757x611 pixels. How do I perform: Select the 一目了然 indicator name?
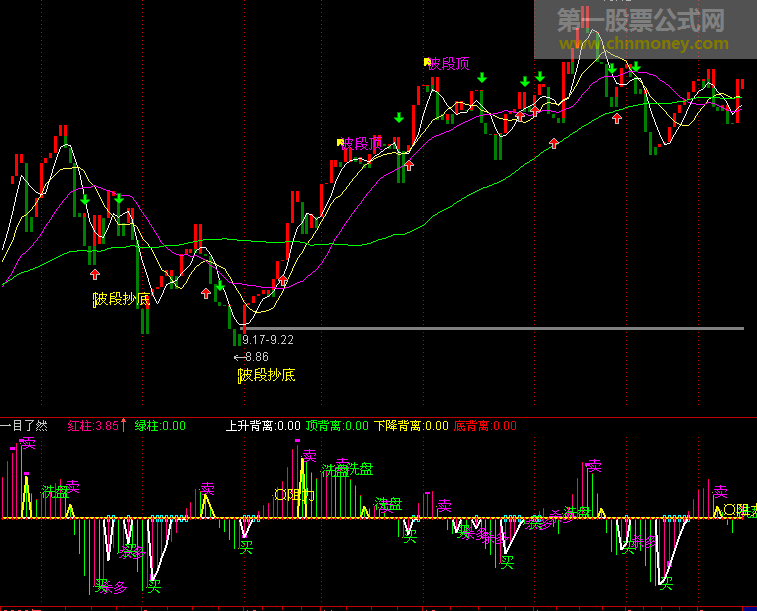[24, 425]
